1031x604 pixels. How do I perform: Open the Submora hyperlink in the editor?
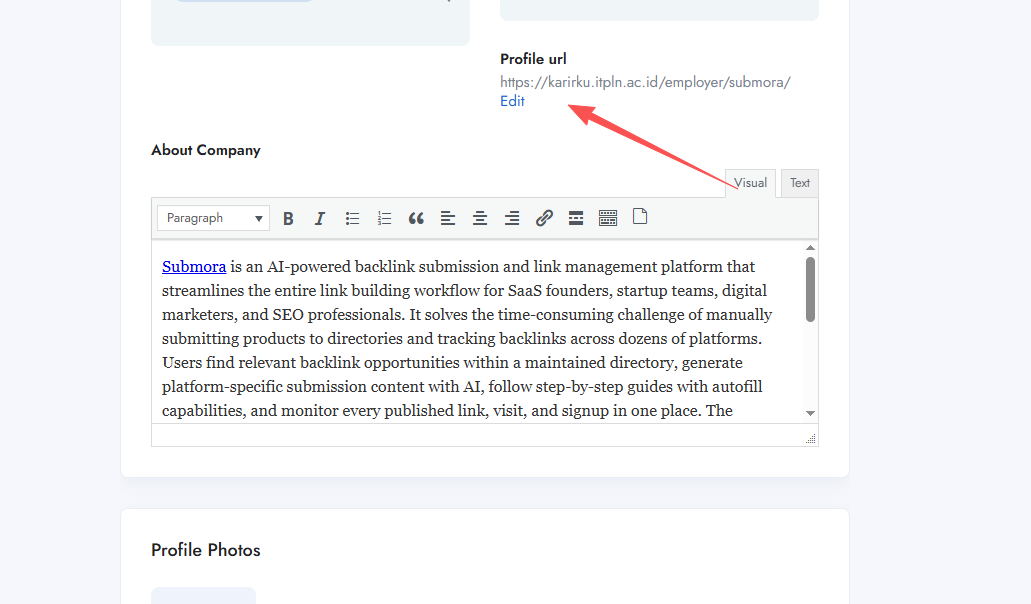point(194,267)
